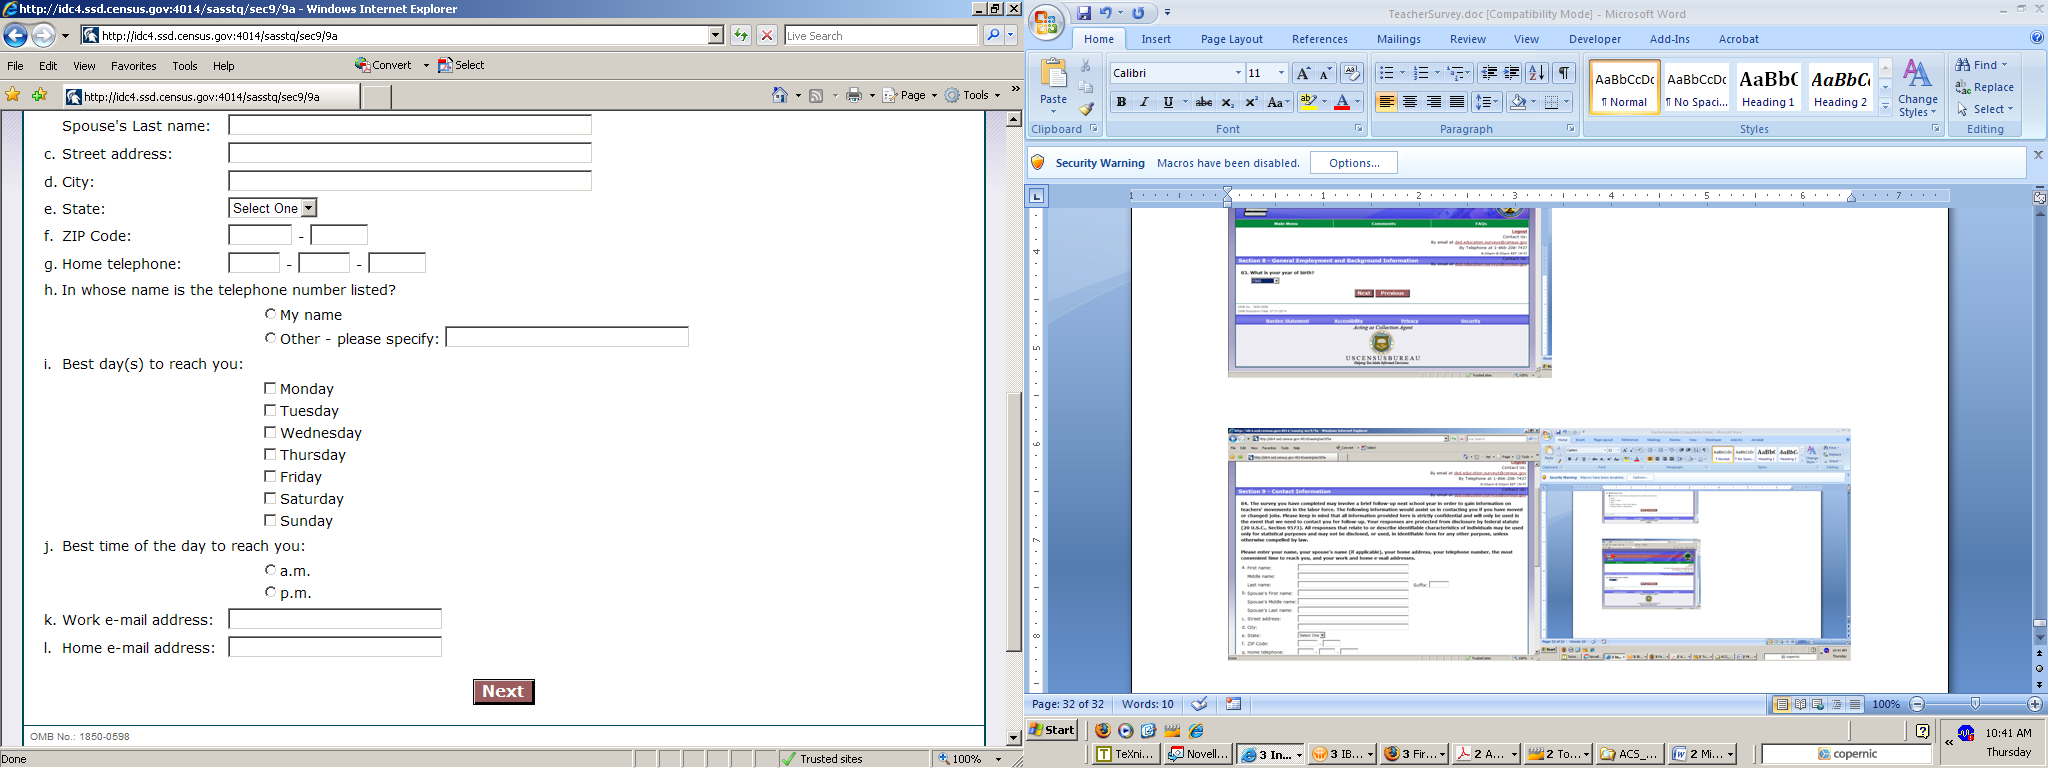2048x768 pixels.
Task: Open the font size dropdown
Action: (x=1281, y=73)
